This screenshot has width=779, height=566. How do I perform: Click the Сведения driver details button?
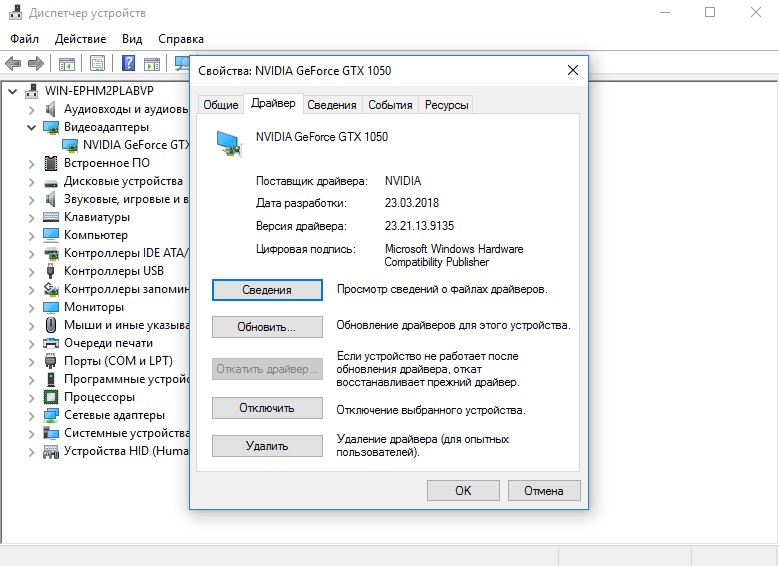[x=267, y=290]
